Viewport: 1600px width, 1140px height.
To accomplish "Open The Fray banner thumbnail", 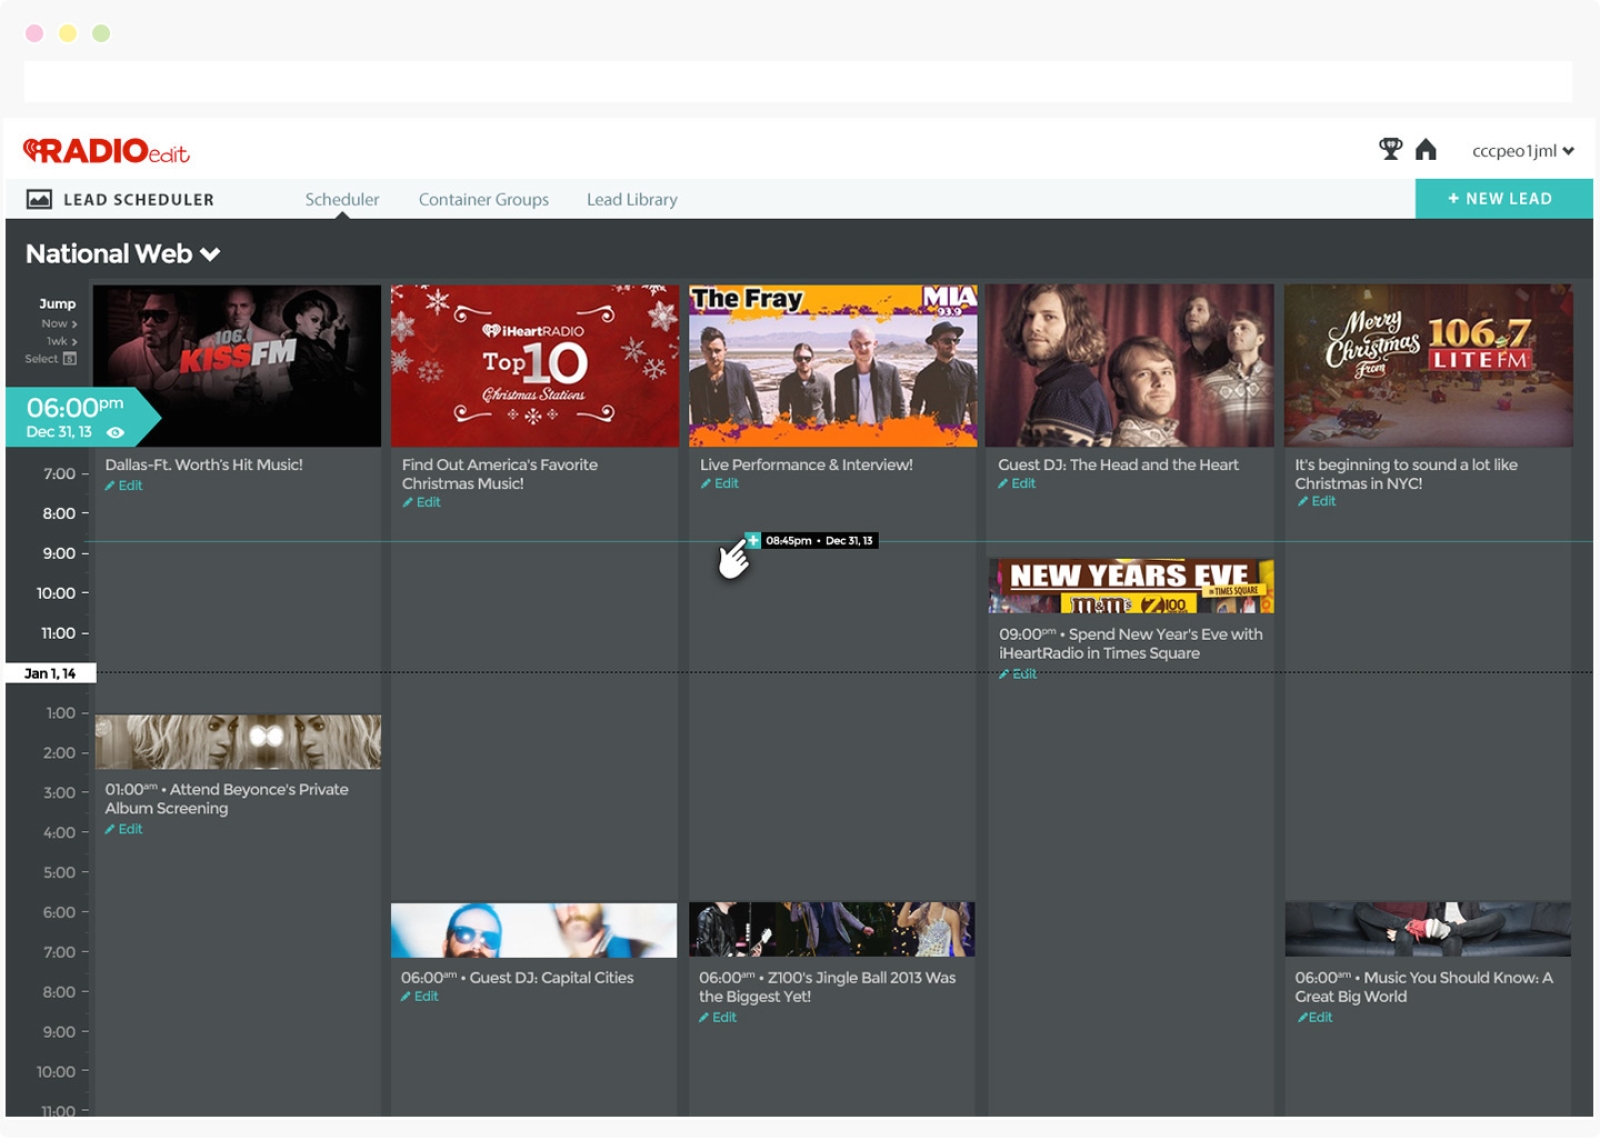I will [x=833, y=366].
